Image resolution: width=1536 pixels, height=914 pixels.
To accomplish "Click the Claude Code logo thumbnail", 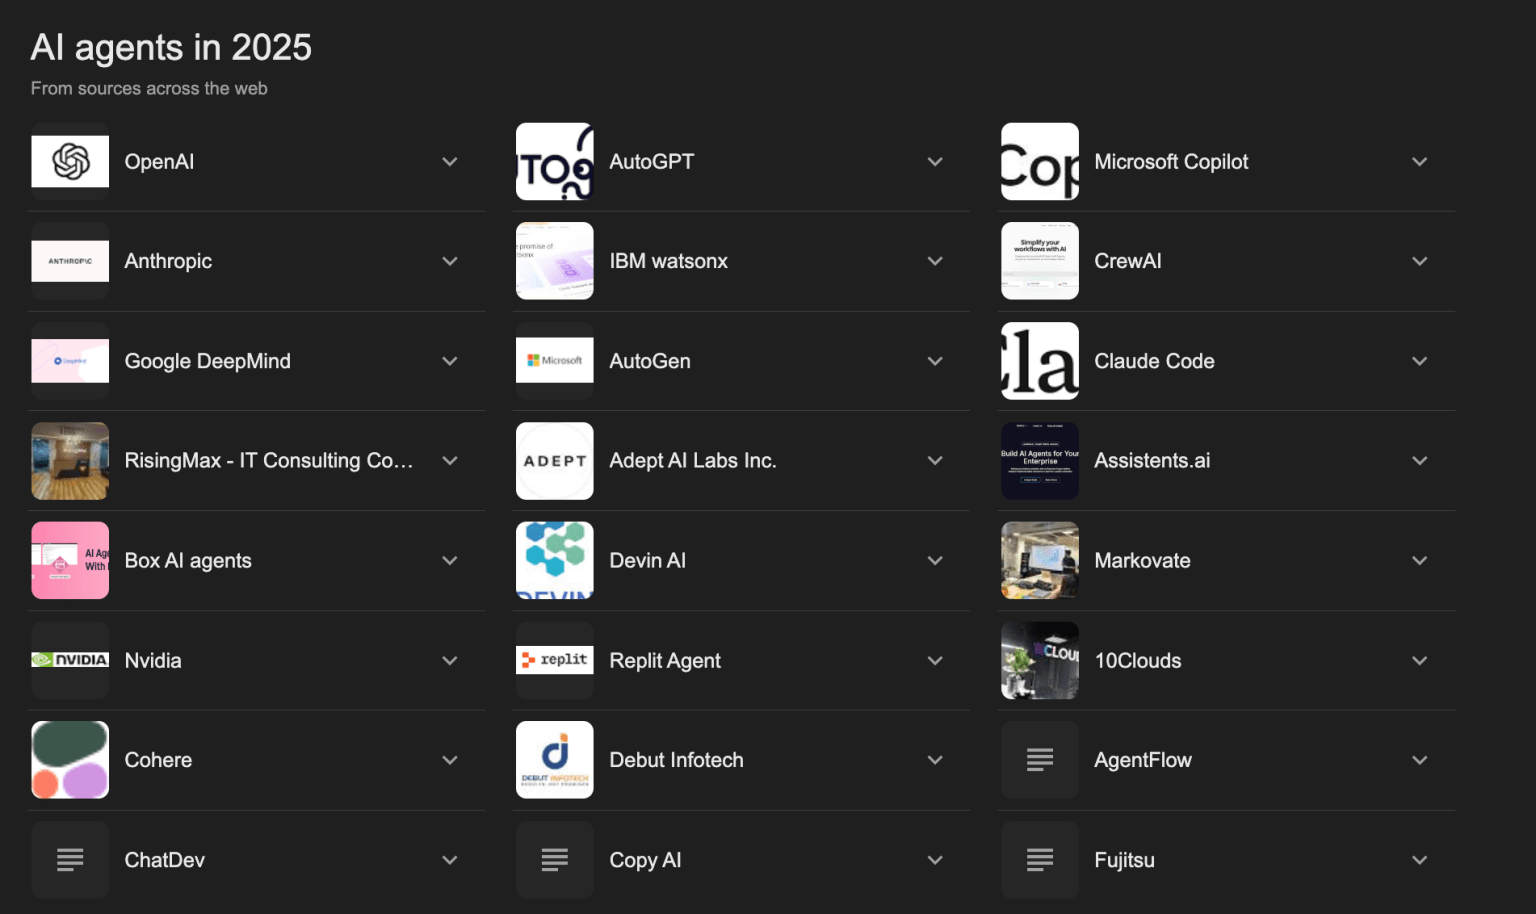I will point(1040,361).
